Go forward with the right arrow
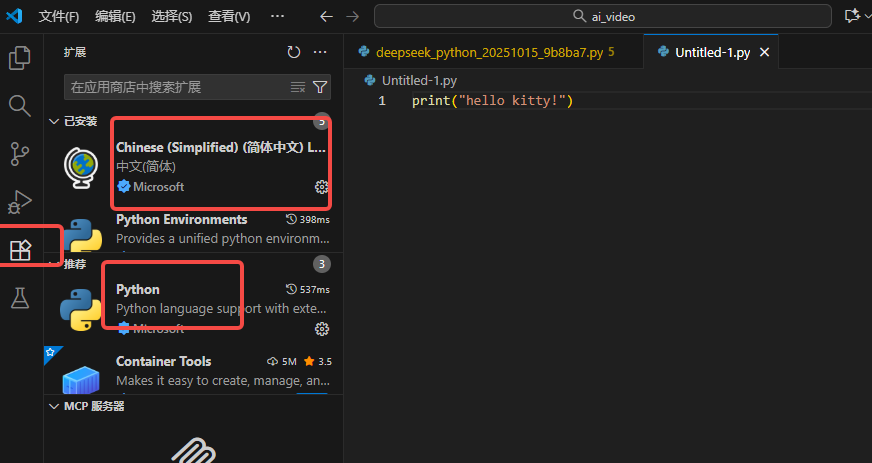This screenshot has width=872, height=463. tap(353, 17)
